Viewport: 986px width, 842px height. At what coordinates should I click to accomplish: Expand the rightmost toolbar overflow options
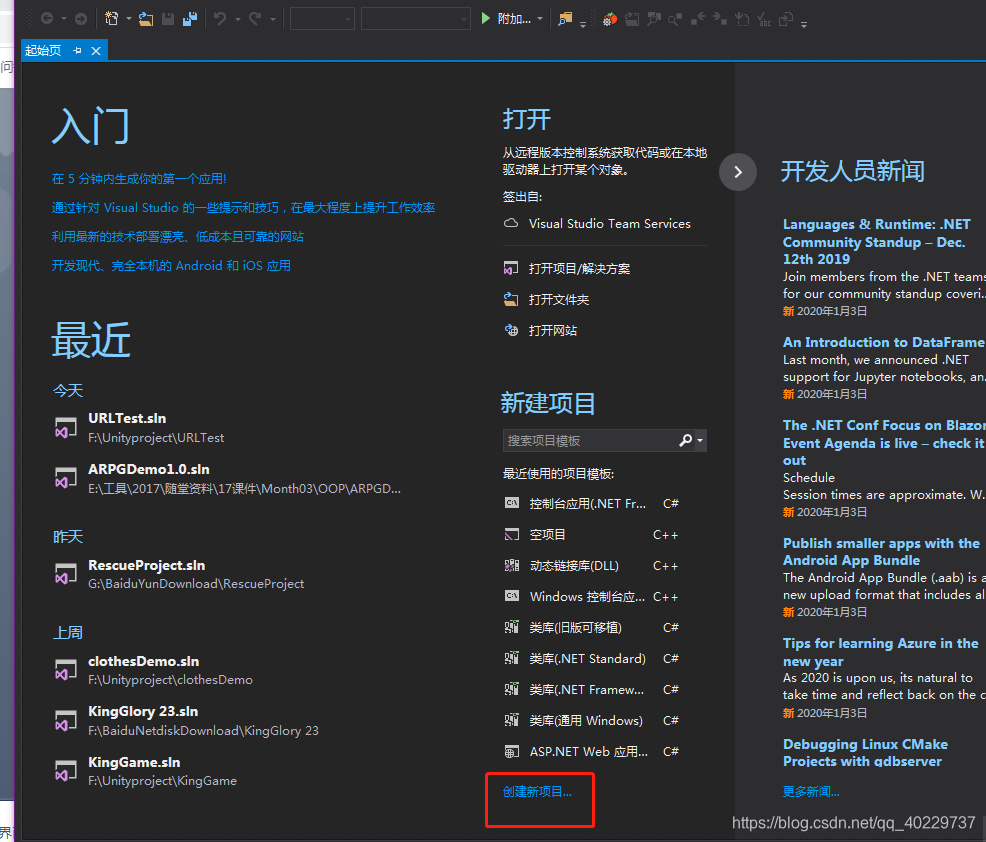(x=804, y=25)
